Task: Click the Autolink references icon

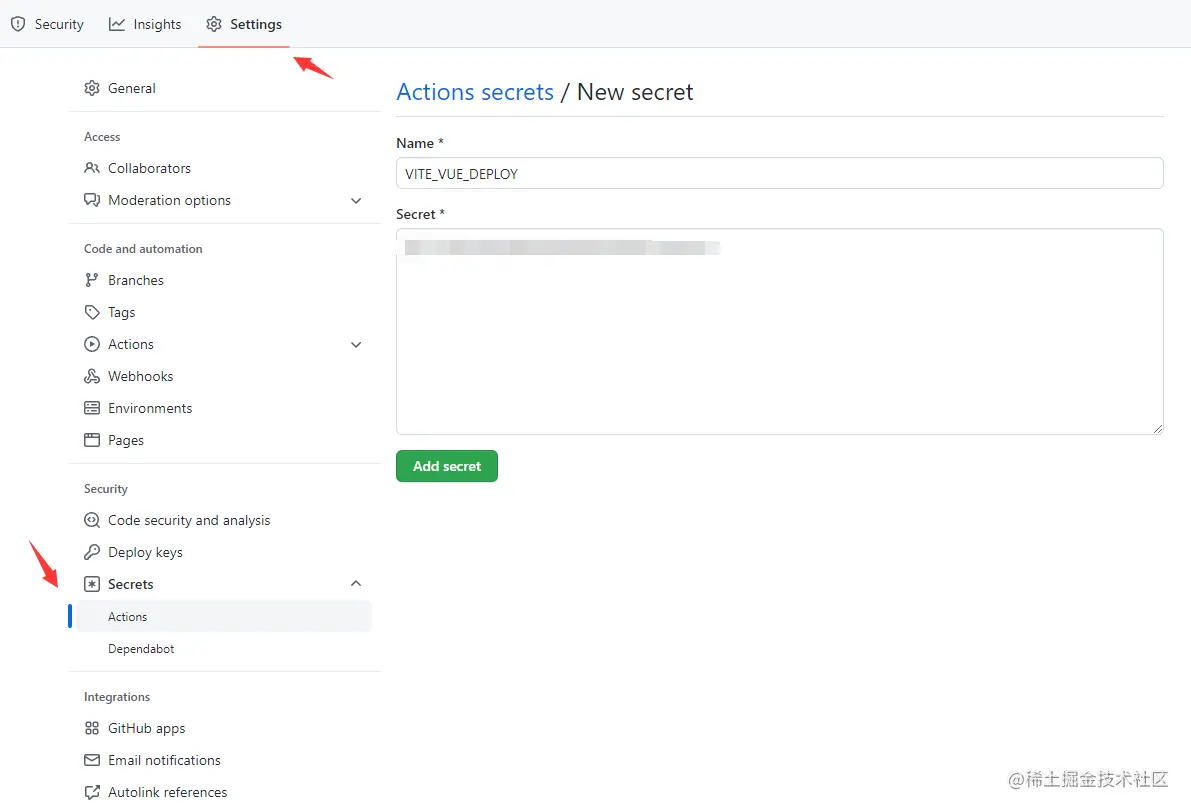Action: point(92,792)
